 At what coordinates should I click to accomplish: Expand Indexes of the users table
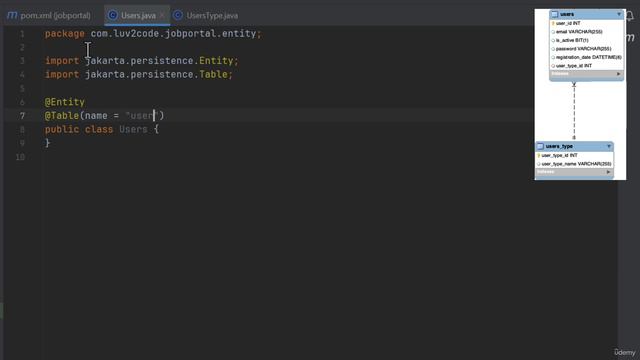[x=618, y=74]
